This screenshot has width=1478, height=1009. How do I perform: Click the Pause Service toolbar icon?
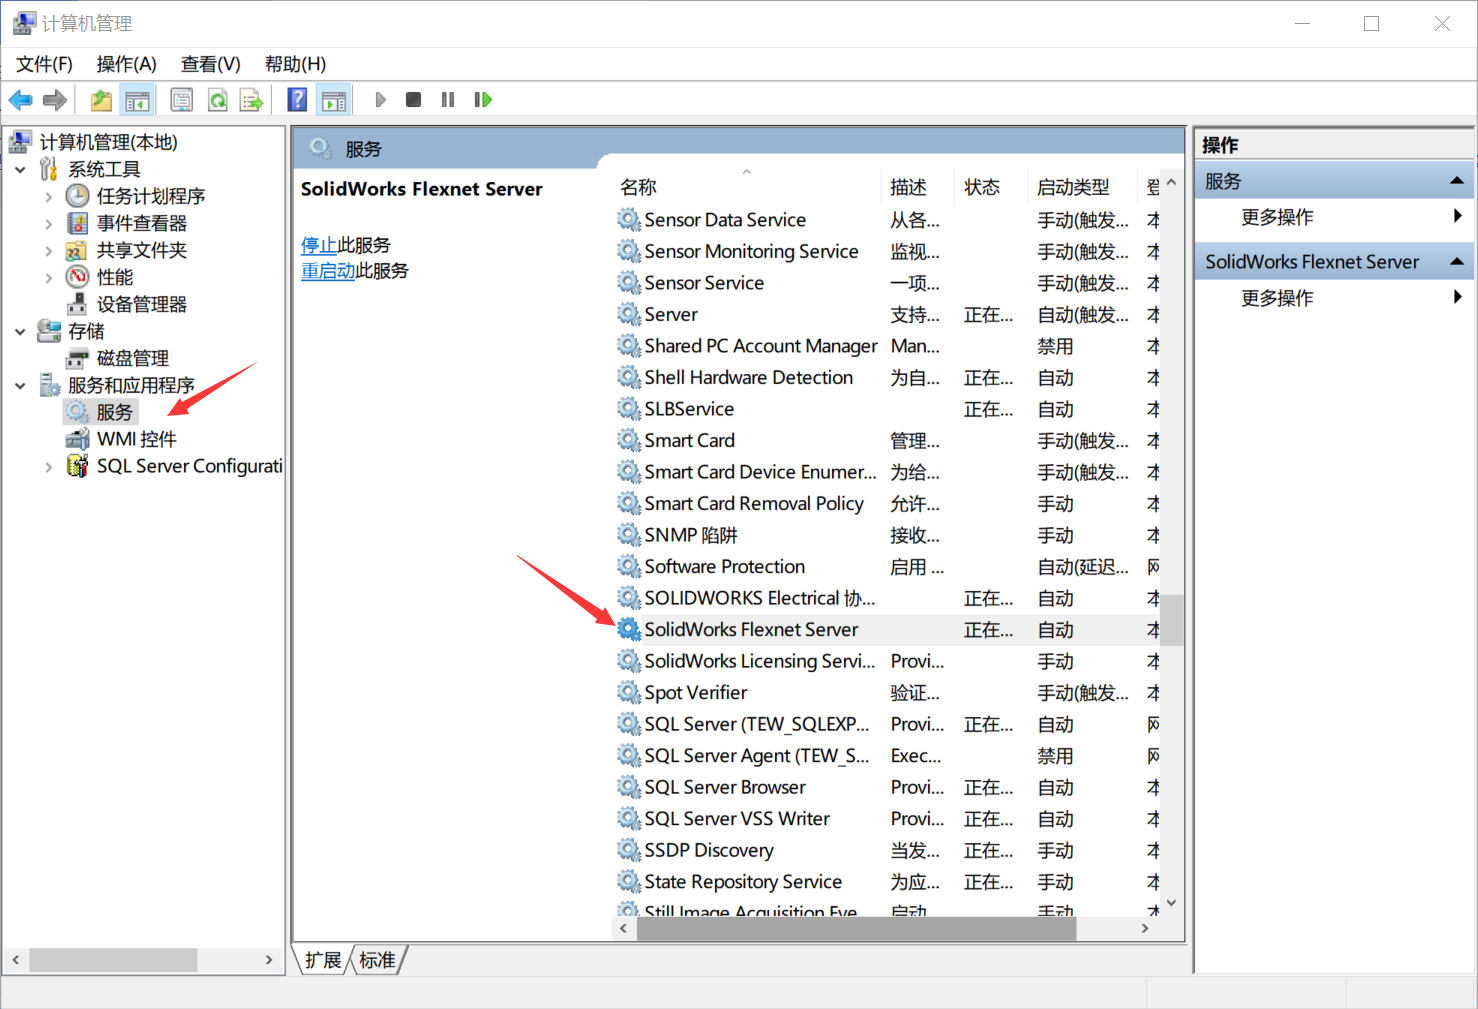tap(448, 100)
